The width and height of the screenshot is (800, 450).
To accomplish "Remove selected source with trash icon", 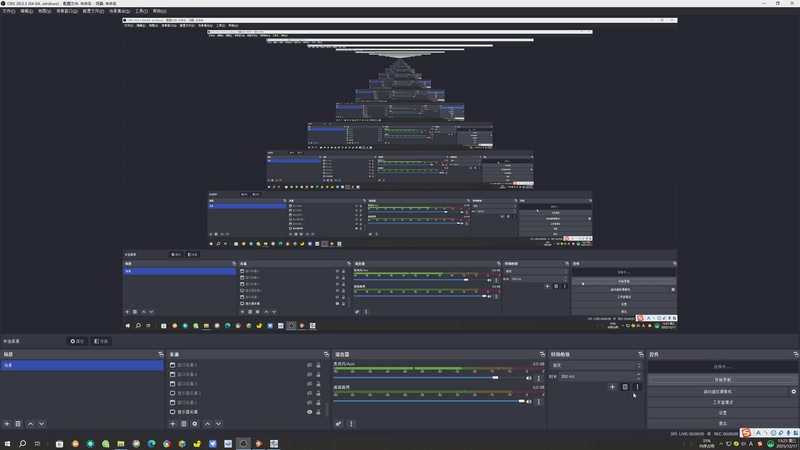I will pyautogui.click(x=184, y=423).
